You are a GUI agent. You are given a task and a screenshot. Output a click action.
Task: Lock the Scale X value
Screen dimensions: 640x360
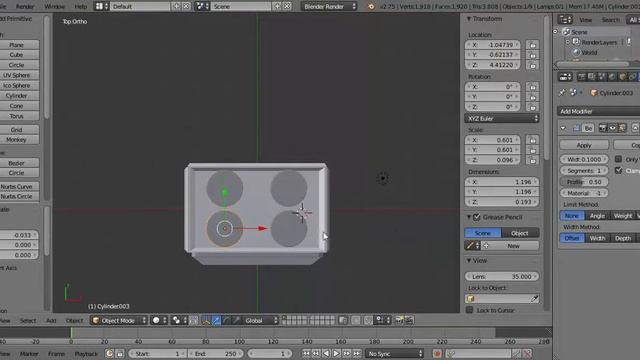[x=532, y=140]
